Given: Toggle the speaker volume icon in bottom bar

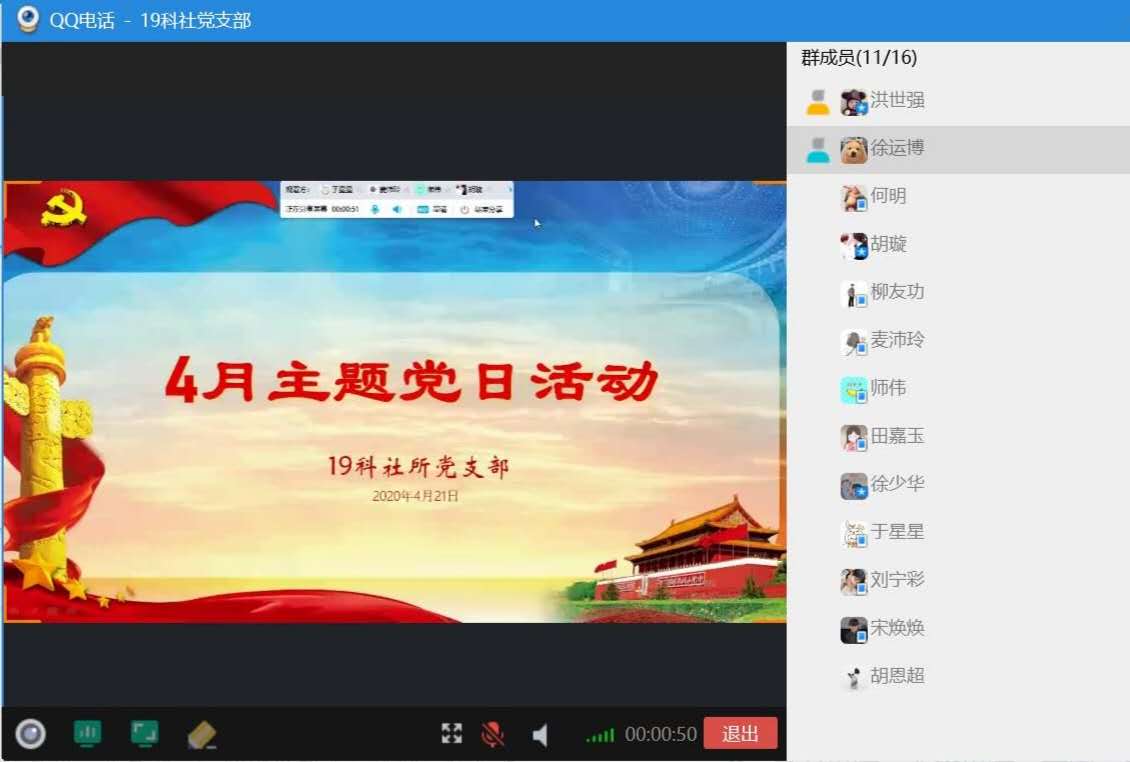Looking at the screenshot, I should pos(540,736).
